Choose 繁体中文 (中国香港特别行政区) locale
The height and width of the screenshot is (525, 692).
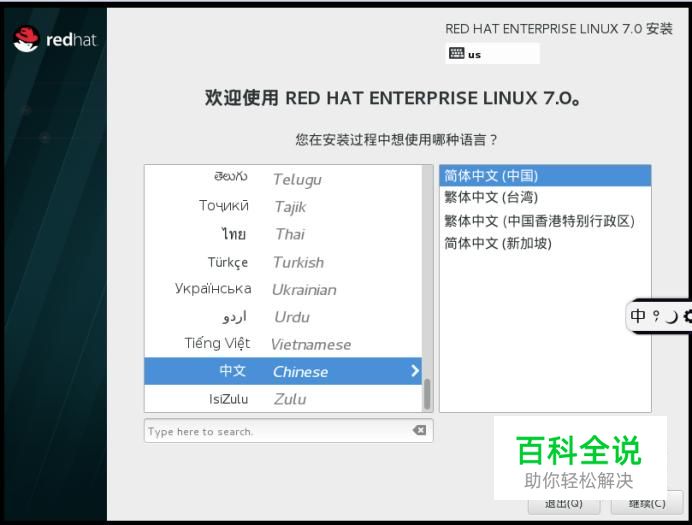tap(545, 221)
